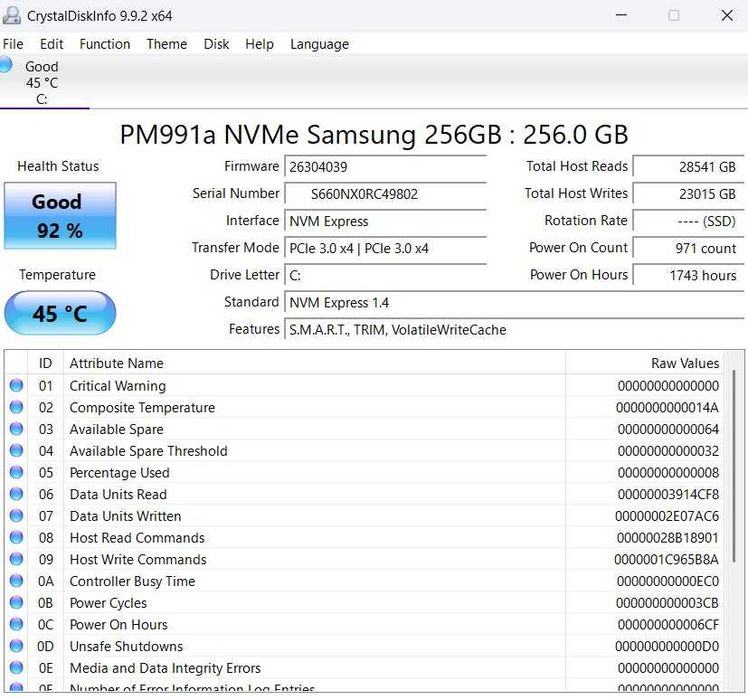This screenshot has width=748, height=699.
Task: Click status orb of attribute 0C Power On Hours
Action: pos(16,624)
